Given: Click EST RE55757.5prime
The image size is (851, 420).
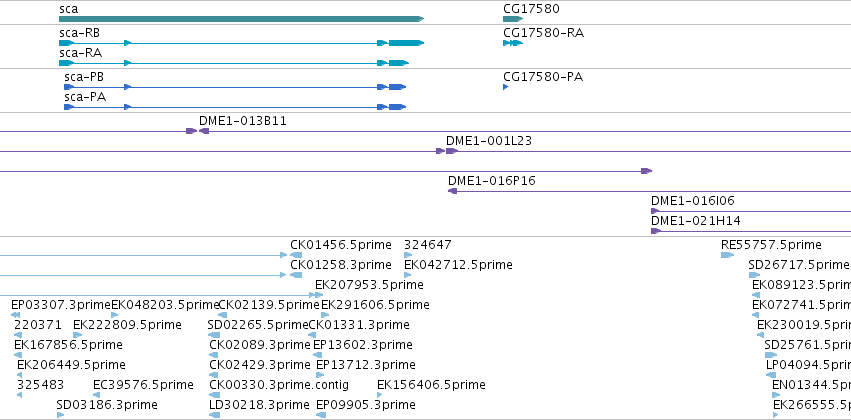Looking at the screenshot, I should click(771, 245).
